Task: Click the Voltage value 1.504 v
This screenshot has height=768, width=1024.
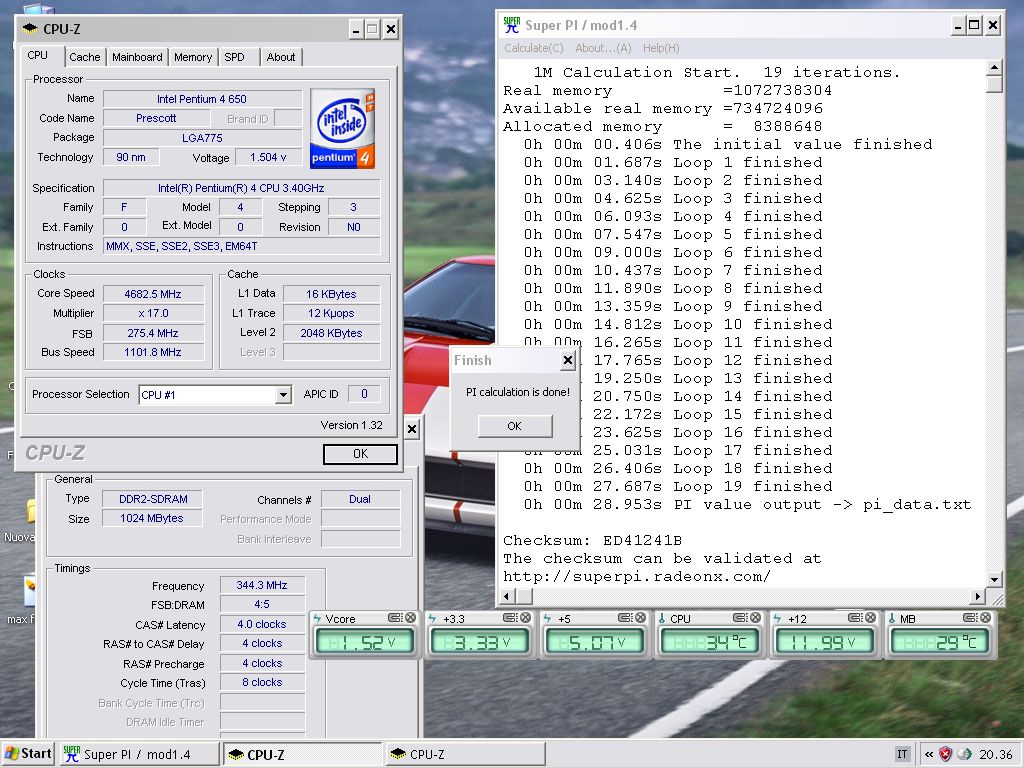Action: 268,157
